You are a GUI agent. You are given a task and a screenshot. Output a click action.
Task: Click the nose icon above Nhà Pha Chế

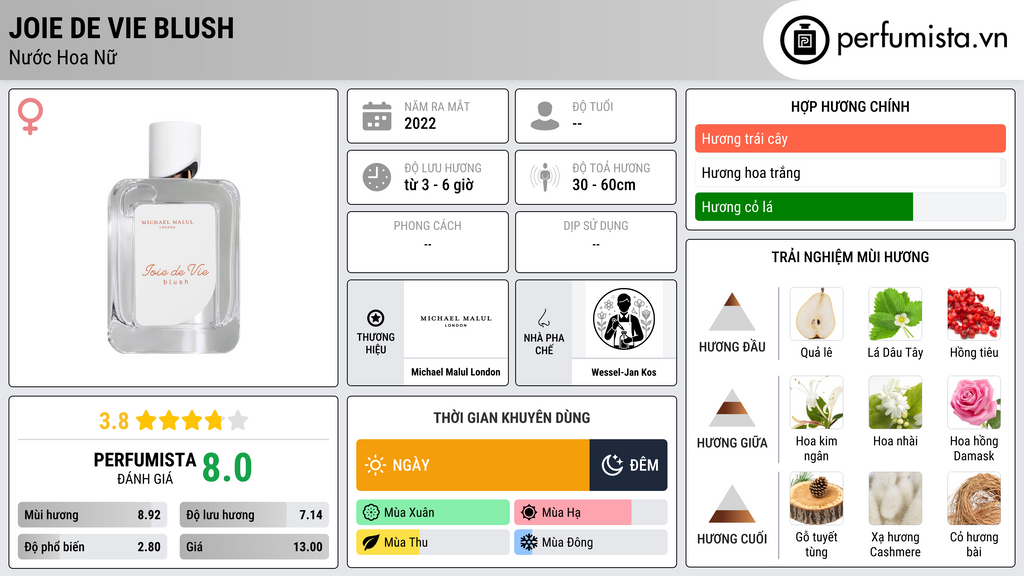point(543,318)
